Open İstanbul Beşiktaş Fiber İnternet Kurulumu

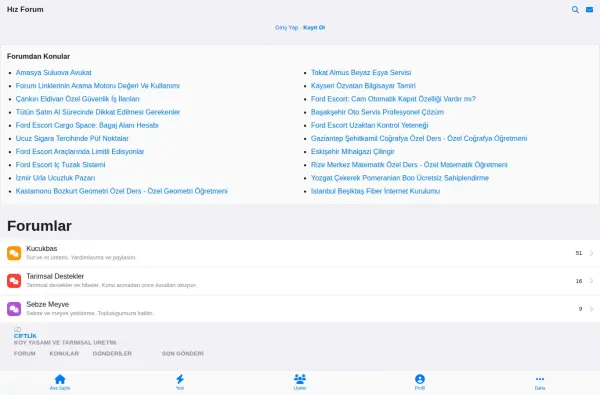[375, 191]
